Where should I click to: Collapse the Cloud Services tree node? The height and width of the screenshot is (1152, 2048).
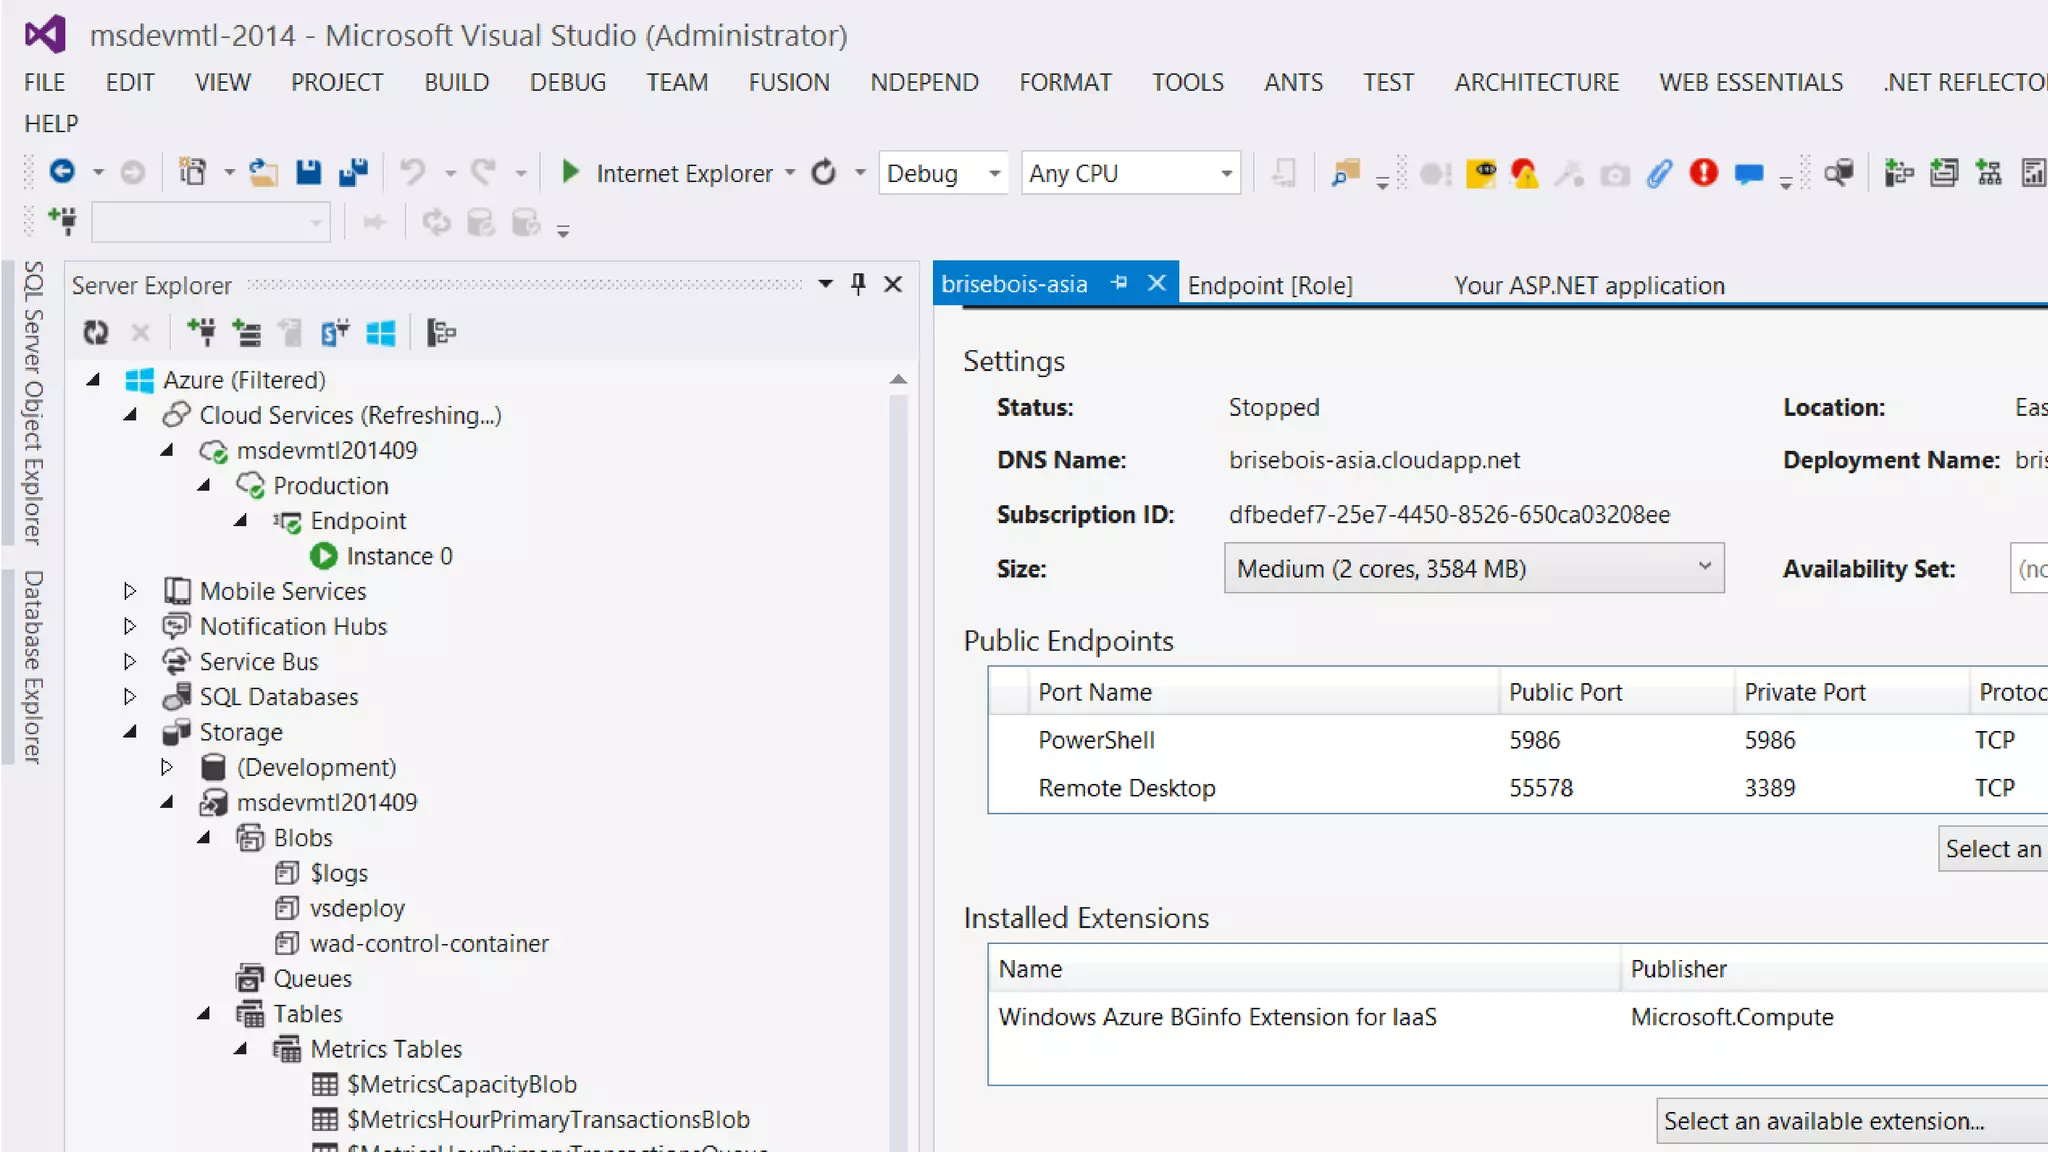pos(130,415)
